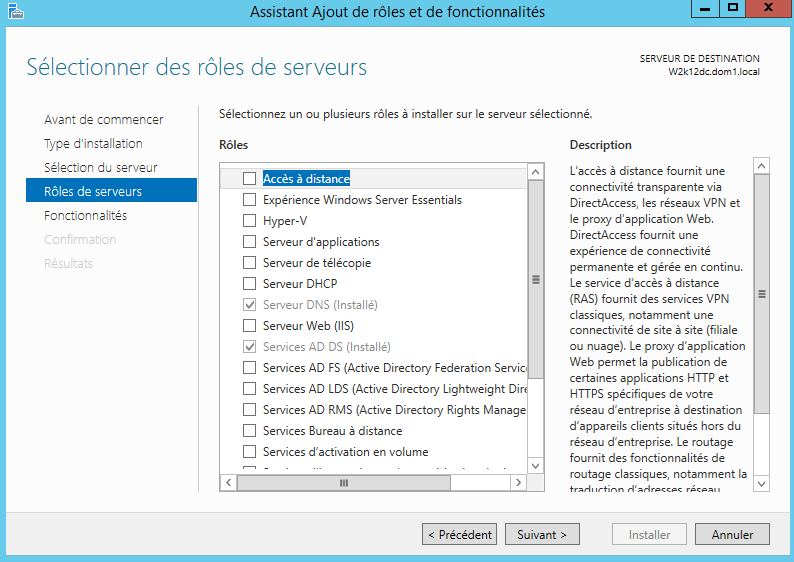Switch to Sélection du serveur step
Viewport: 794px width, 562px height.
point(100,168)
